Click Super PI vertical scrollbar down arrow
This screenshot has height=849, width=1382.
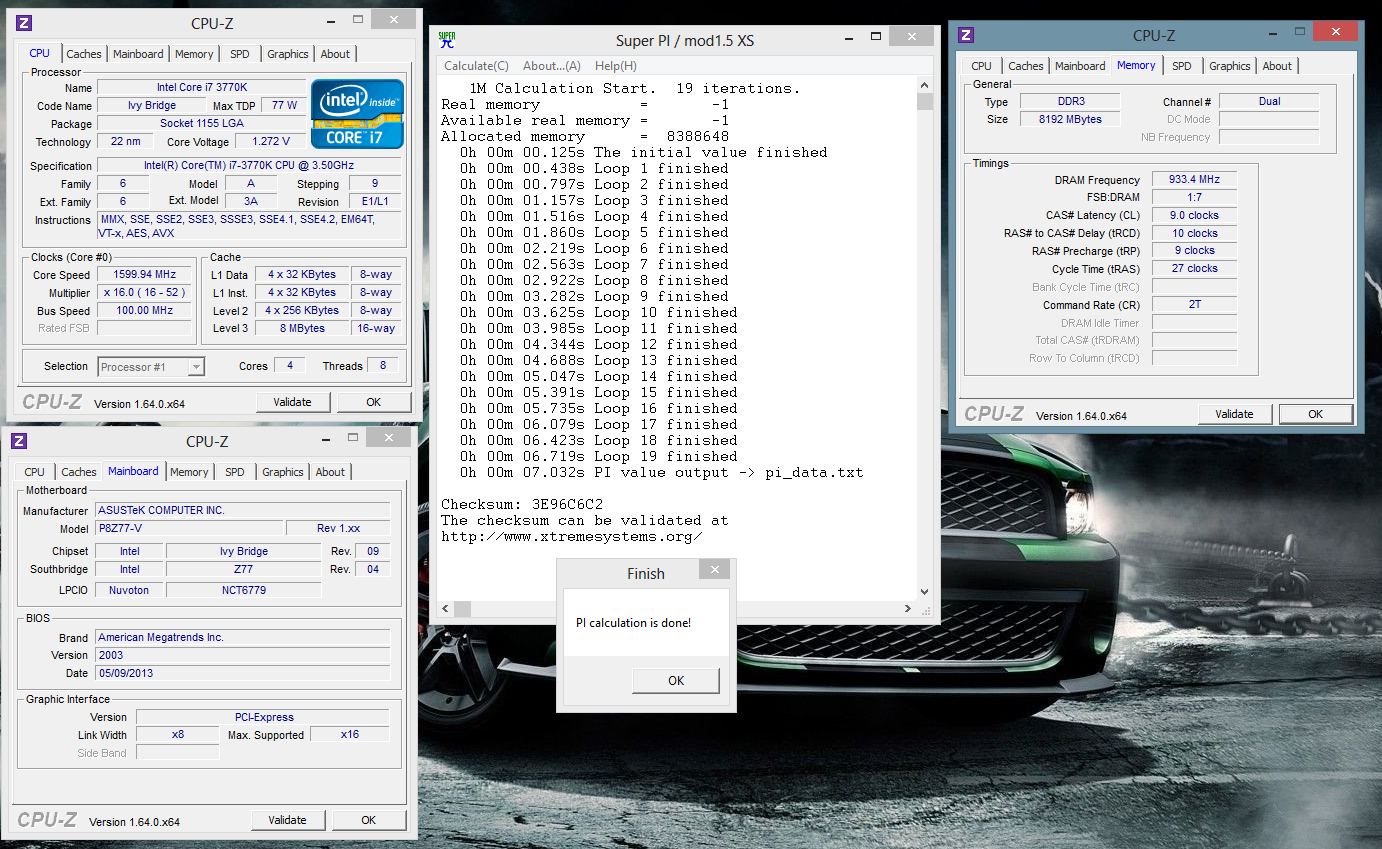coord(924,592)
